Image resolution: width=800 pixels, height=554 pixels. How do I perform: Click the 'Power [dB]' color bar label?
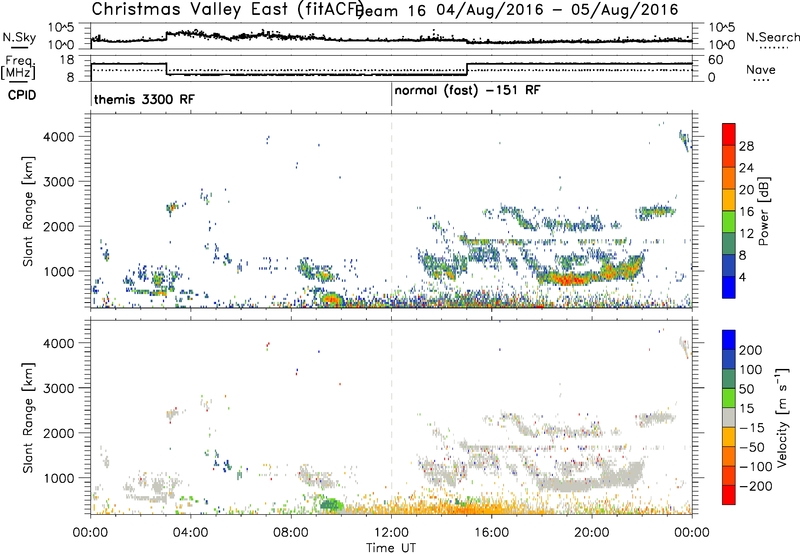click(x=763, y=211)
